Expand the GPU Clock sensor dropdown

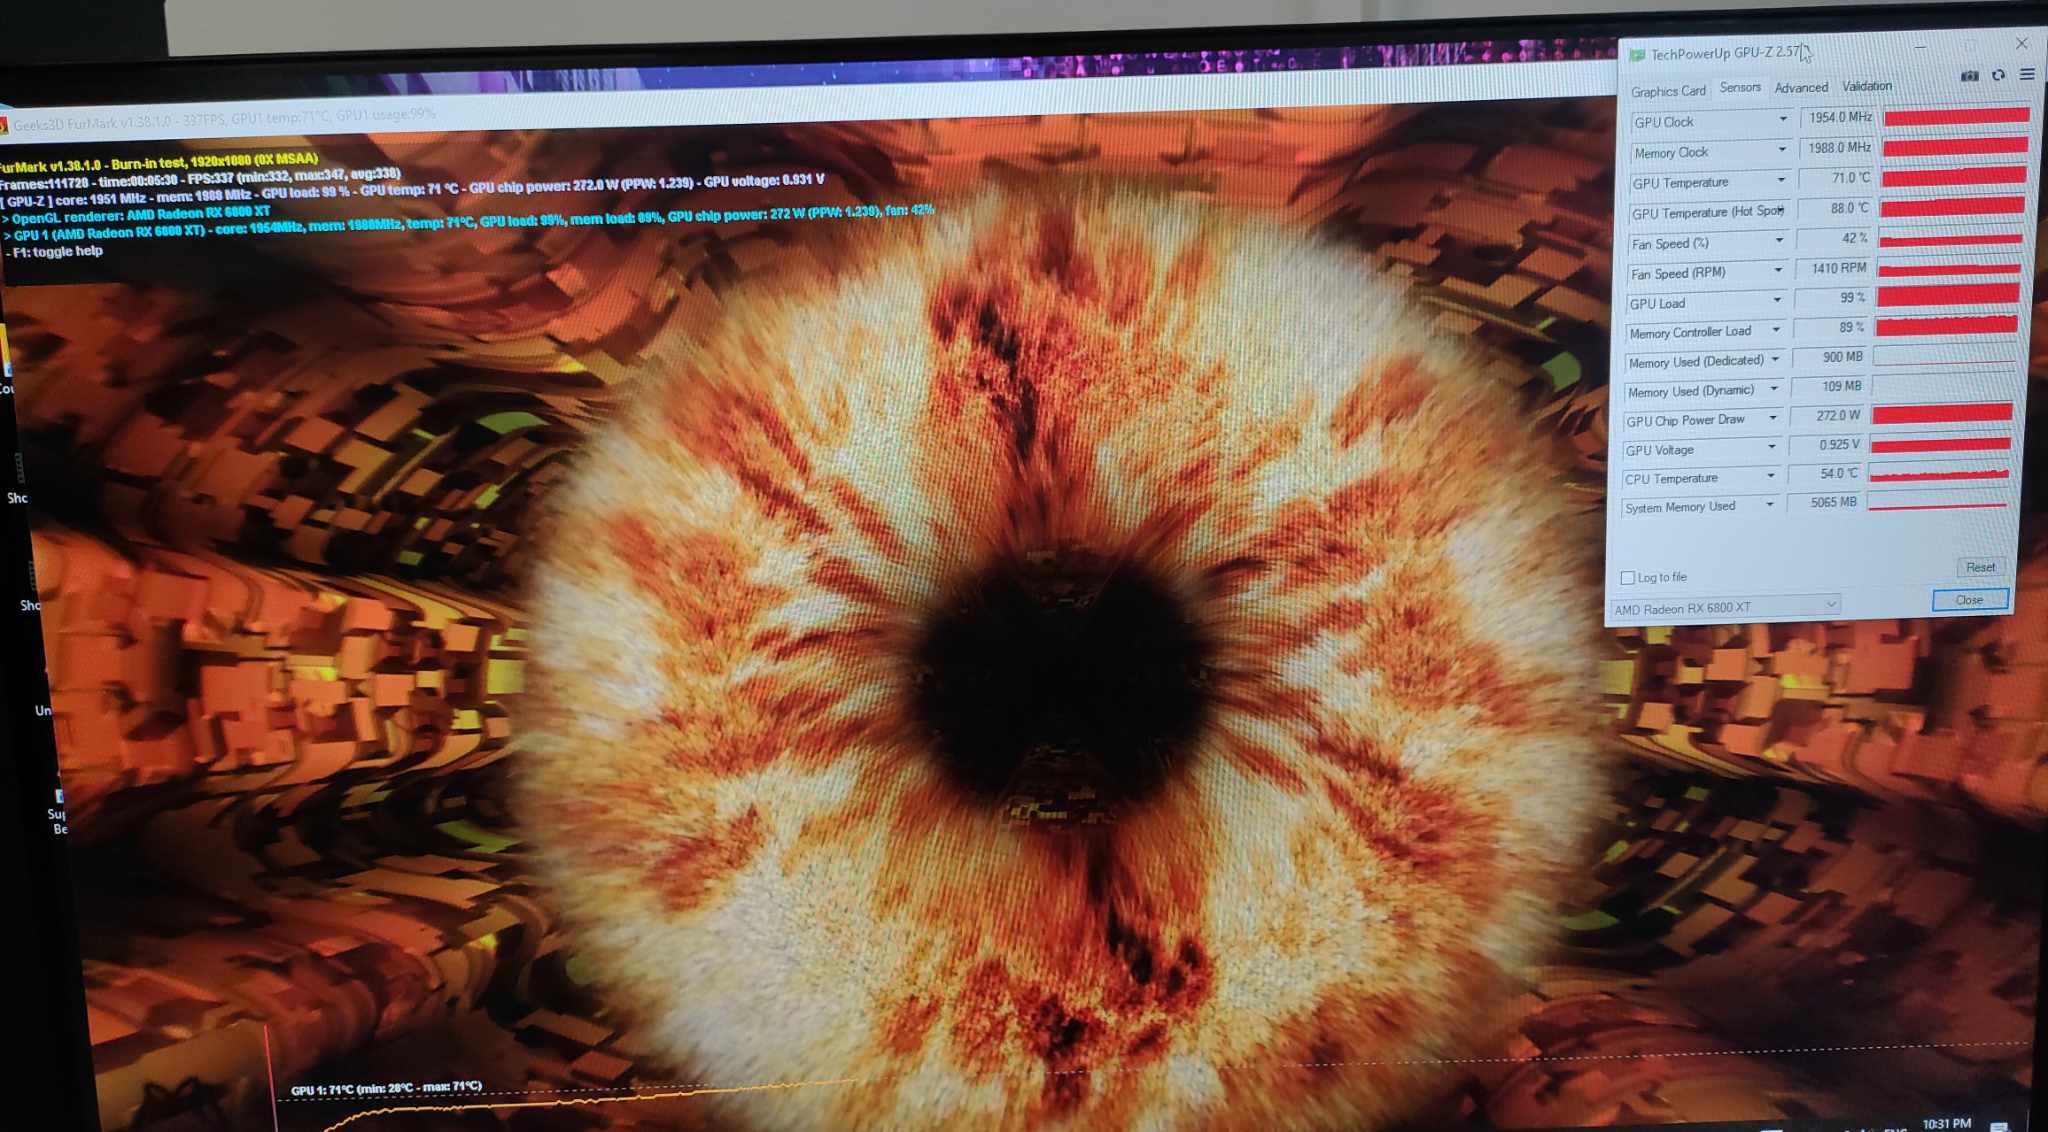[1782, 120]
